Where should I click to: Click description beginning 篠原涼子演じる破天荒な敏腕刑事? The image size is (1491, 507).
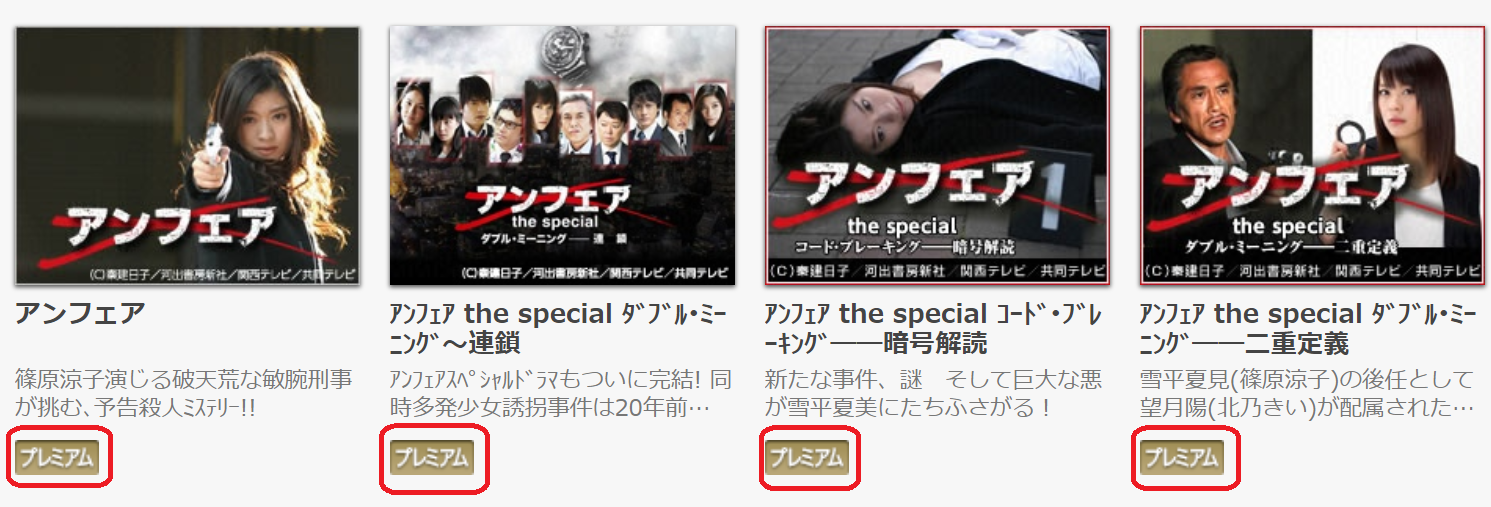(184, 394)
